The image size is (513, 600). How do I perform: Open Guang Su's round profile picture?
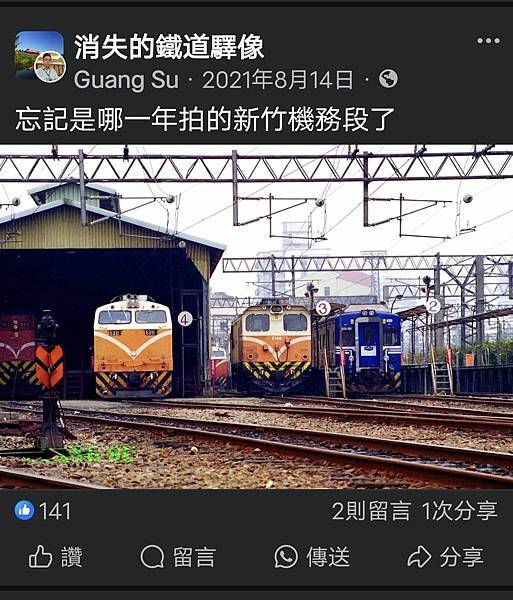50,67
